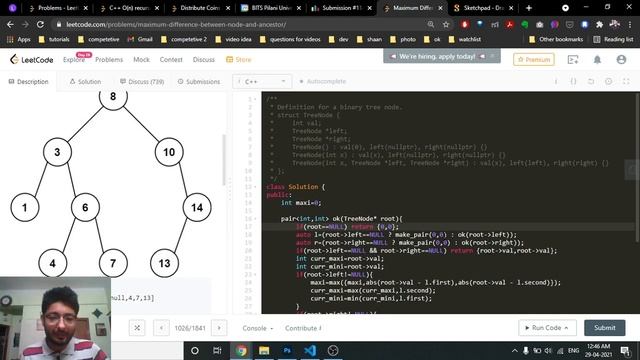Open Photoshop from the taskbar
Image resolution: width=640 pixels, height=360 pixels.
point(287,351)
